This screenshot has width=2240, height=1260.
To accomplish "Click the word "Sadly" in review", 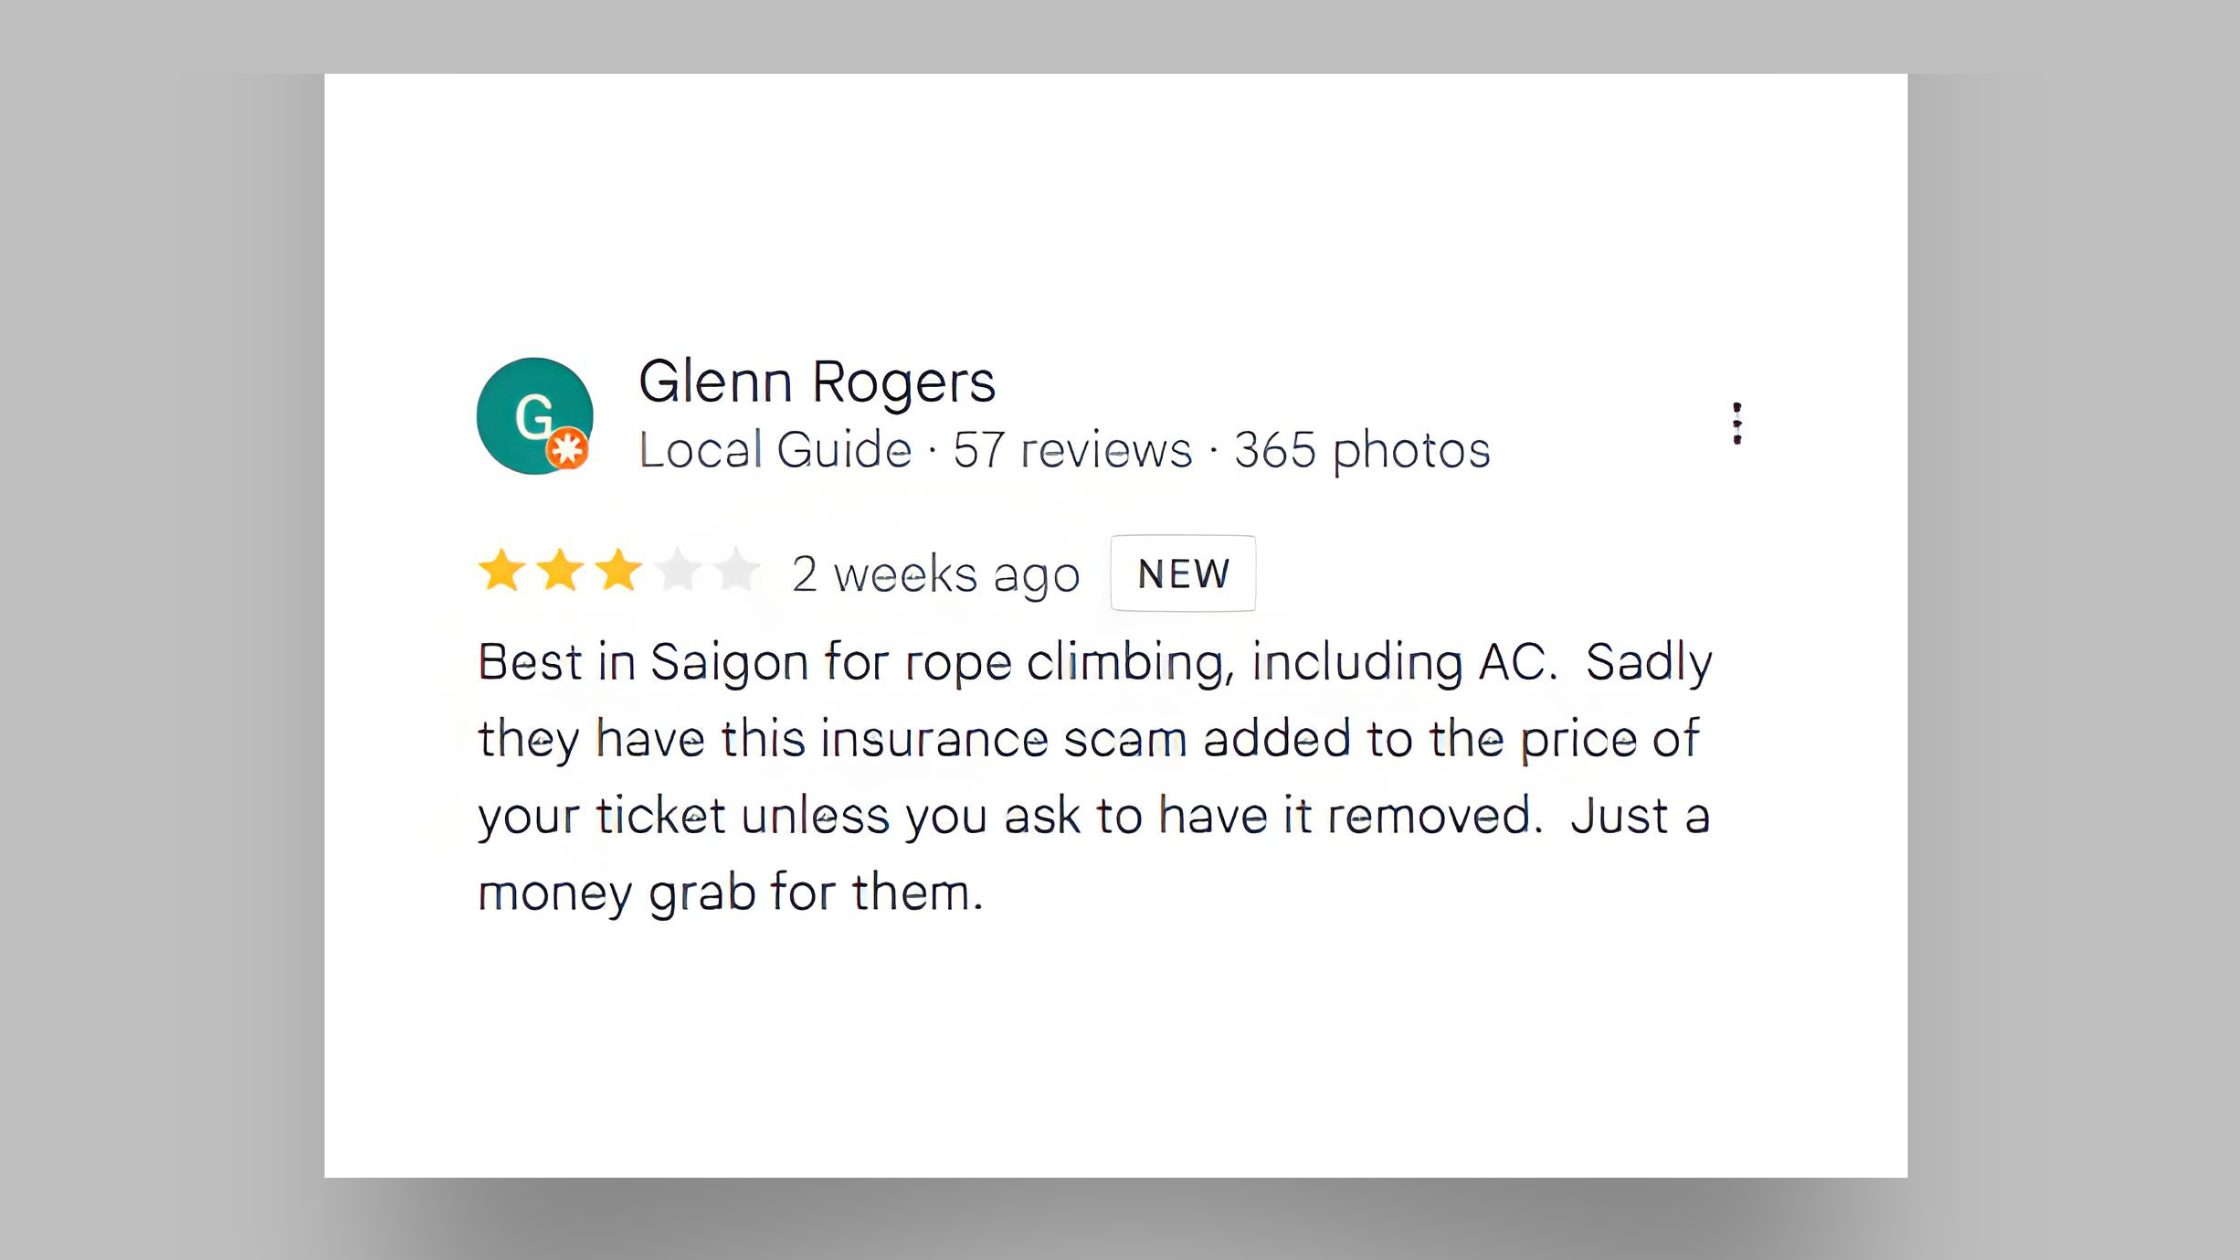I will [1649, 663].
